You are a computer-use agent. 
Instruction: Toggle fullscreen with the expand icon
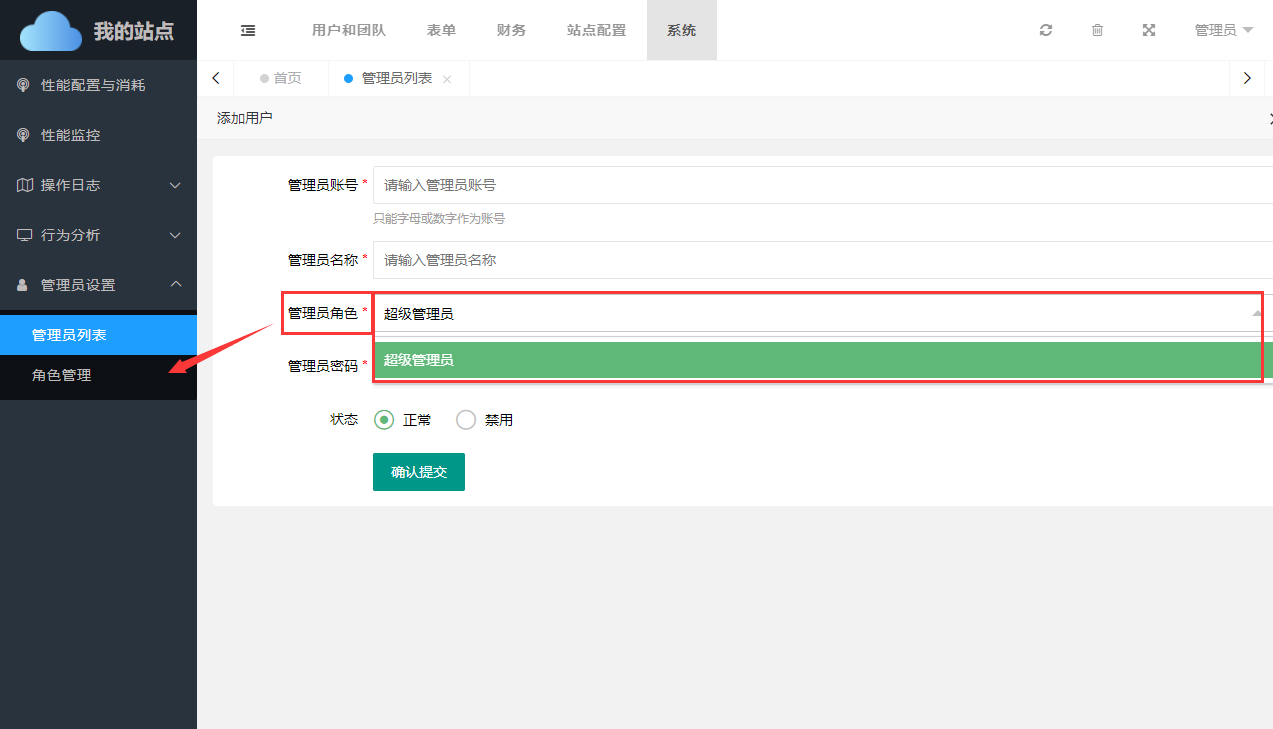point(1149,30)
